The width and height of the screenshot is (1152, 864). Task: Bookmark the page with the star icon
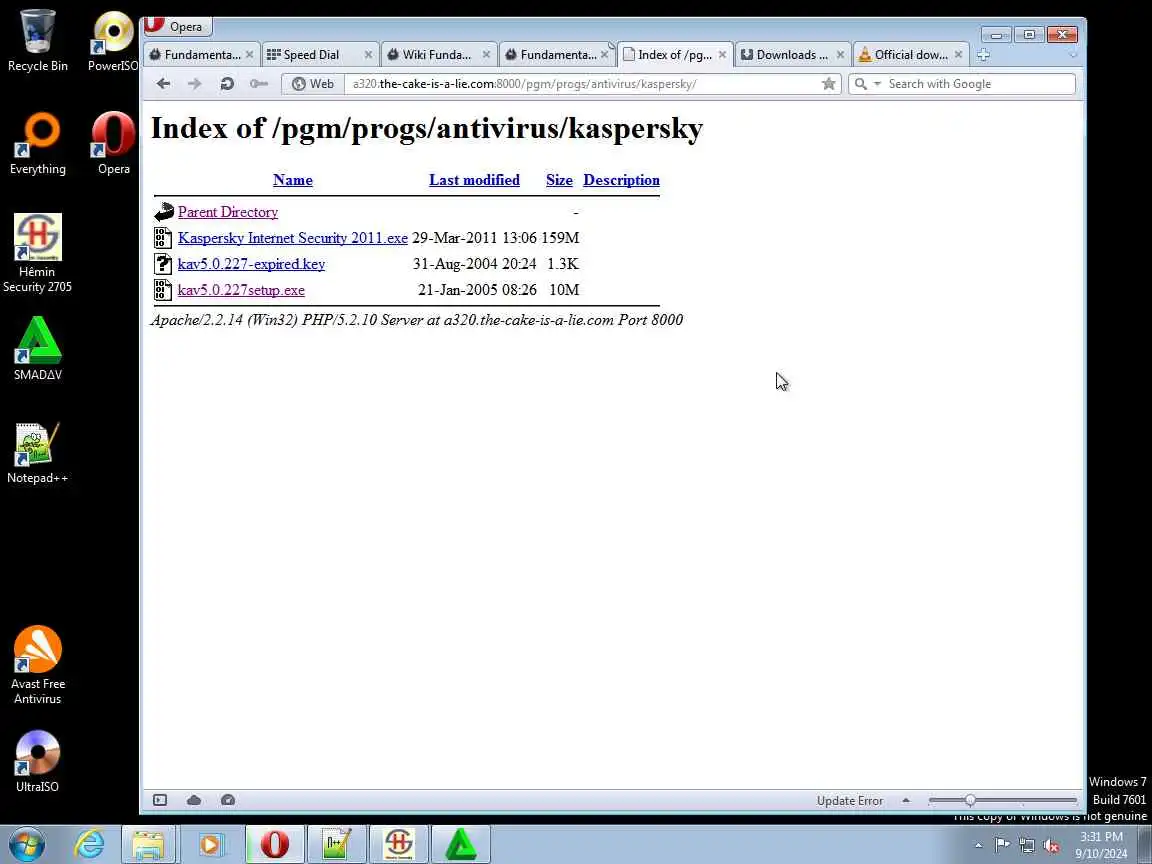click(829, 84)
